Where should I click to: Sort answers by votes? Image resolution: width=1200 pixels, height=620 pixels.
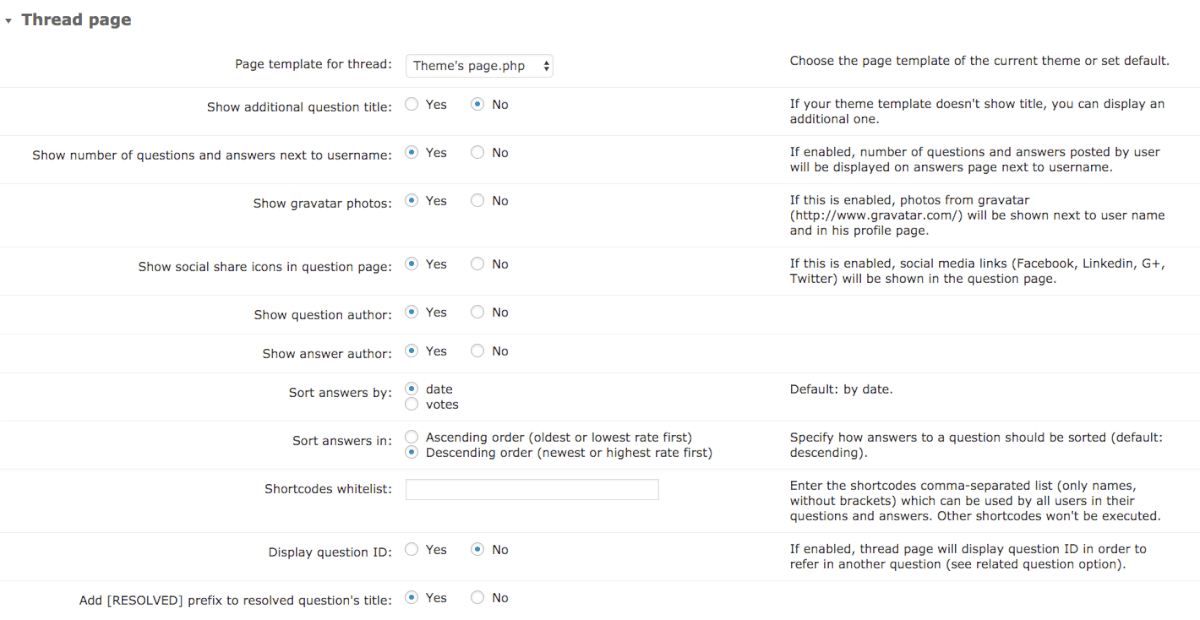pyautogui.click(x=412, y=404)
